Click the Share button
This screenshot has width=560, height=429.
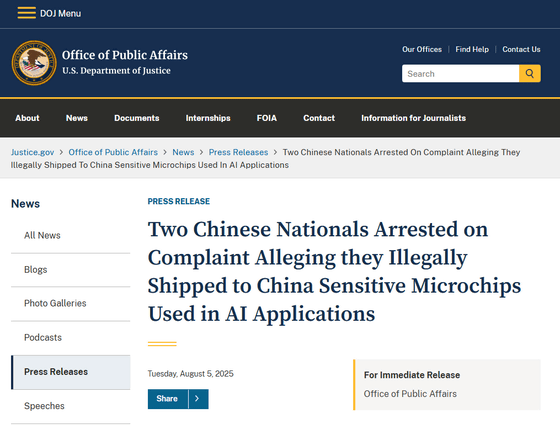167,399
